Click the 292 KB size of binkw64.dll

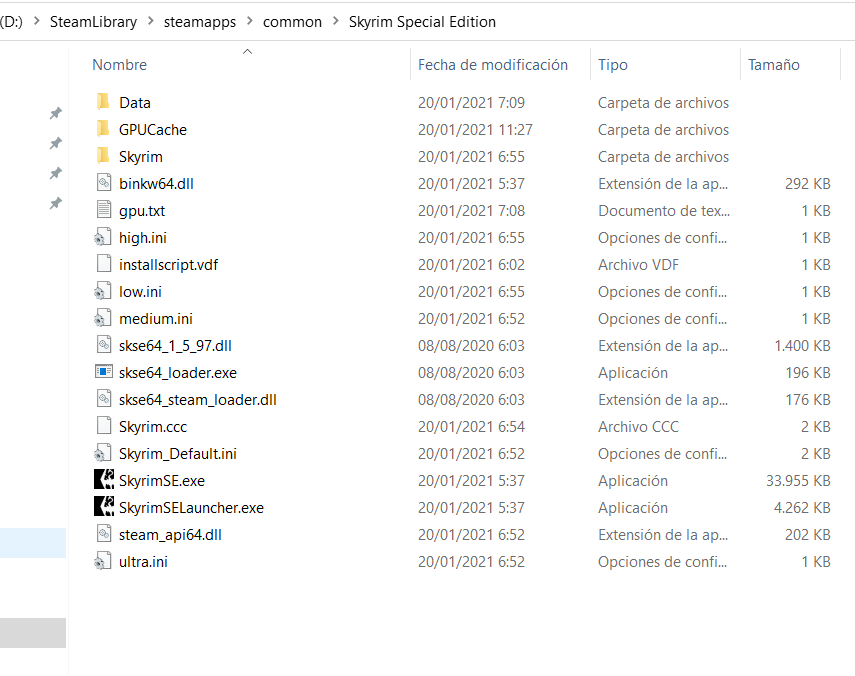coord(808,184)
